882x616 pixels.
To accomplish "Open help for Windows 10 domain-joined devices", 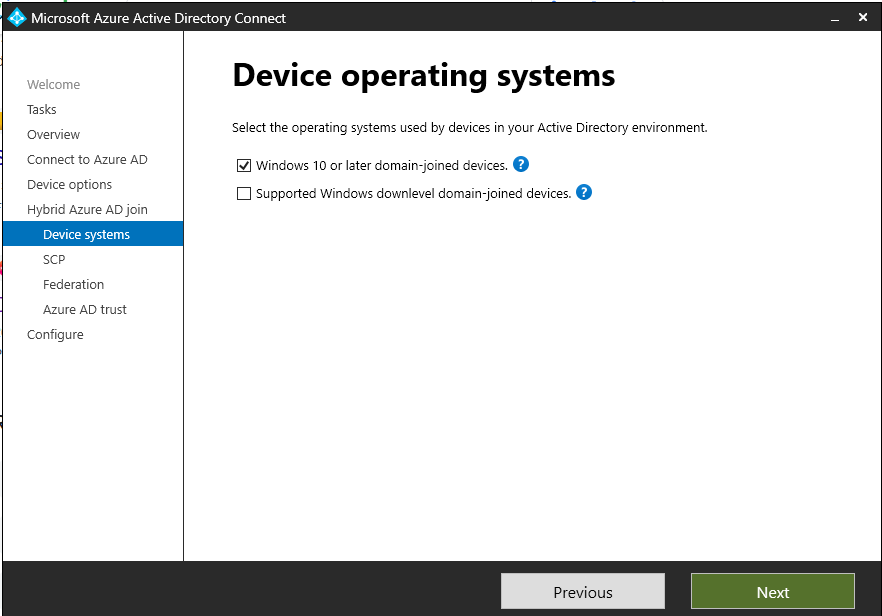I will click(x=520, y=165).
